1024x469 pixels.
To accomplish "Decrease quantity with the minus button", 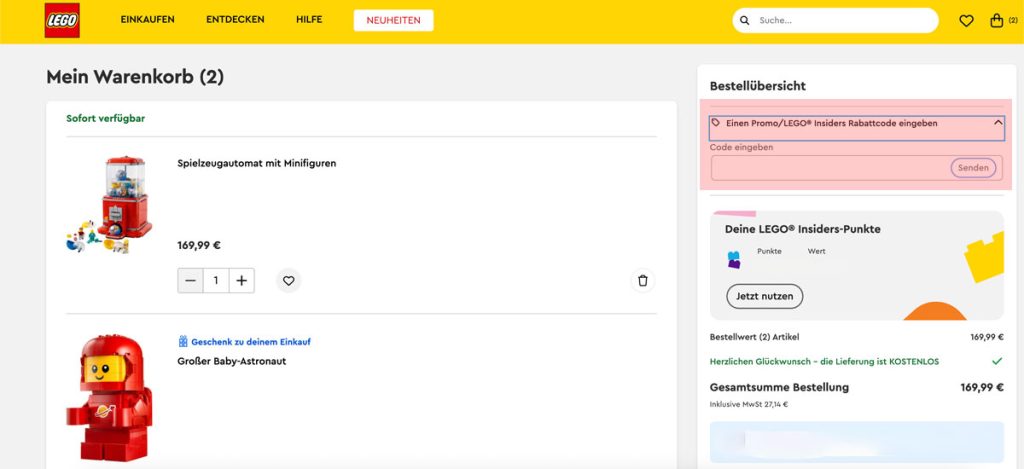I will (x=191, y=281).
